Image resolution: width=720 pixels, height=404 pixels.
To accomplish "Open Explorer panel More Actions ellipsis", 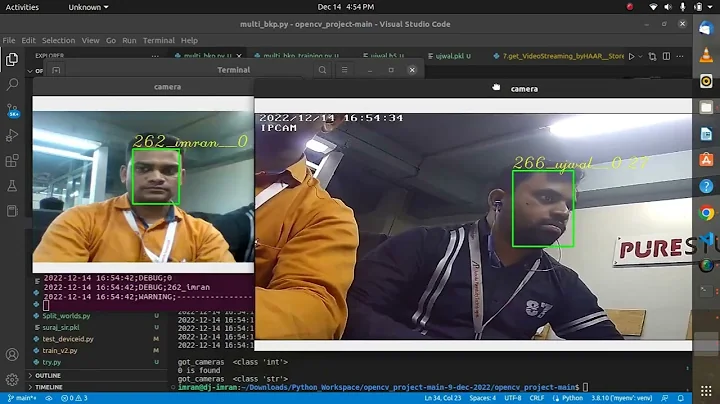I will [155, 56].
